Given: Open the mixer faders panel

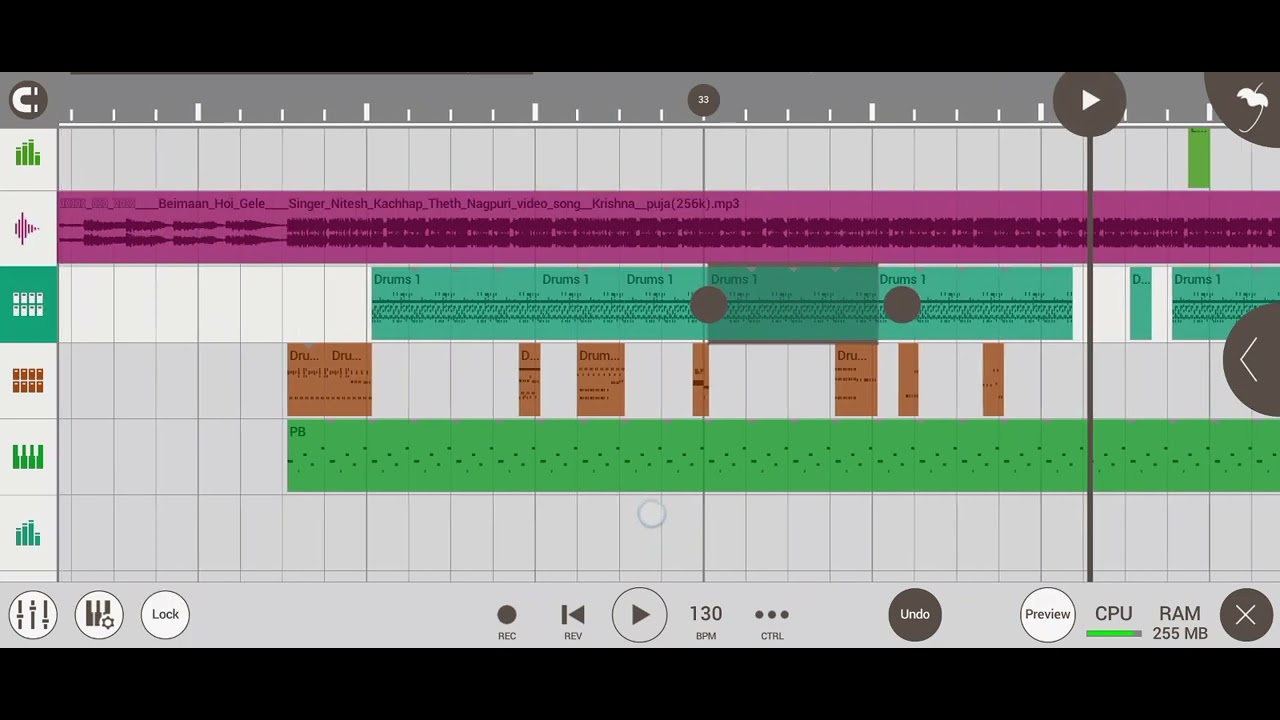Looking at the screenshot, I should point(33,614).
